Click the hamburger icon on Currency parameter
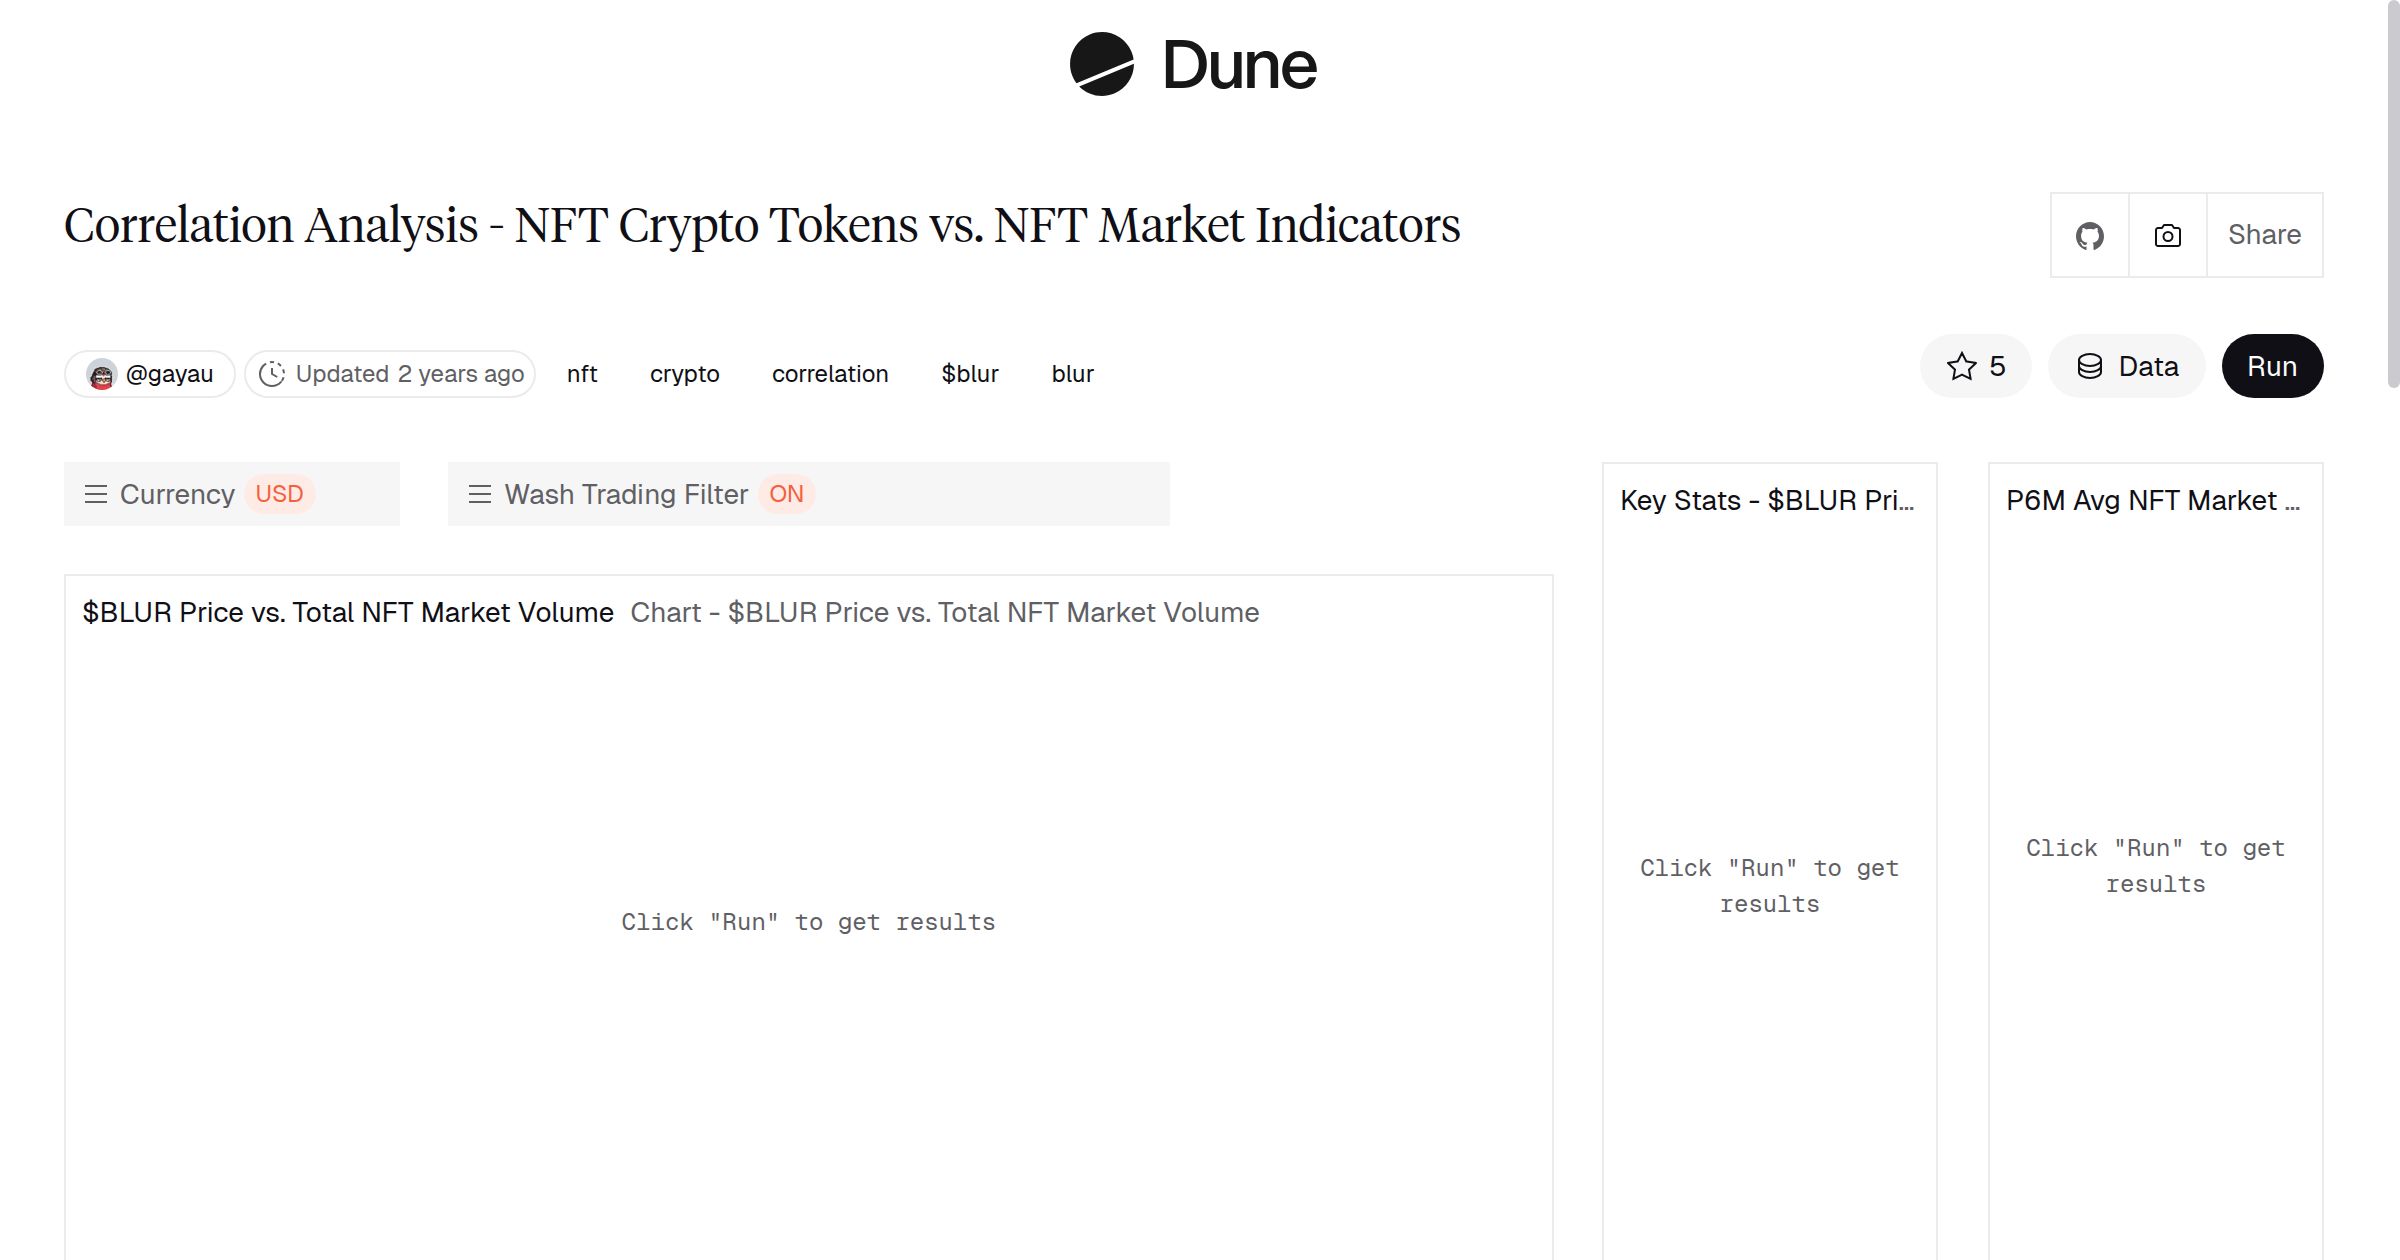 [x=96, y=493]
